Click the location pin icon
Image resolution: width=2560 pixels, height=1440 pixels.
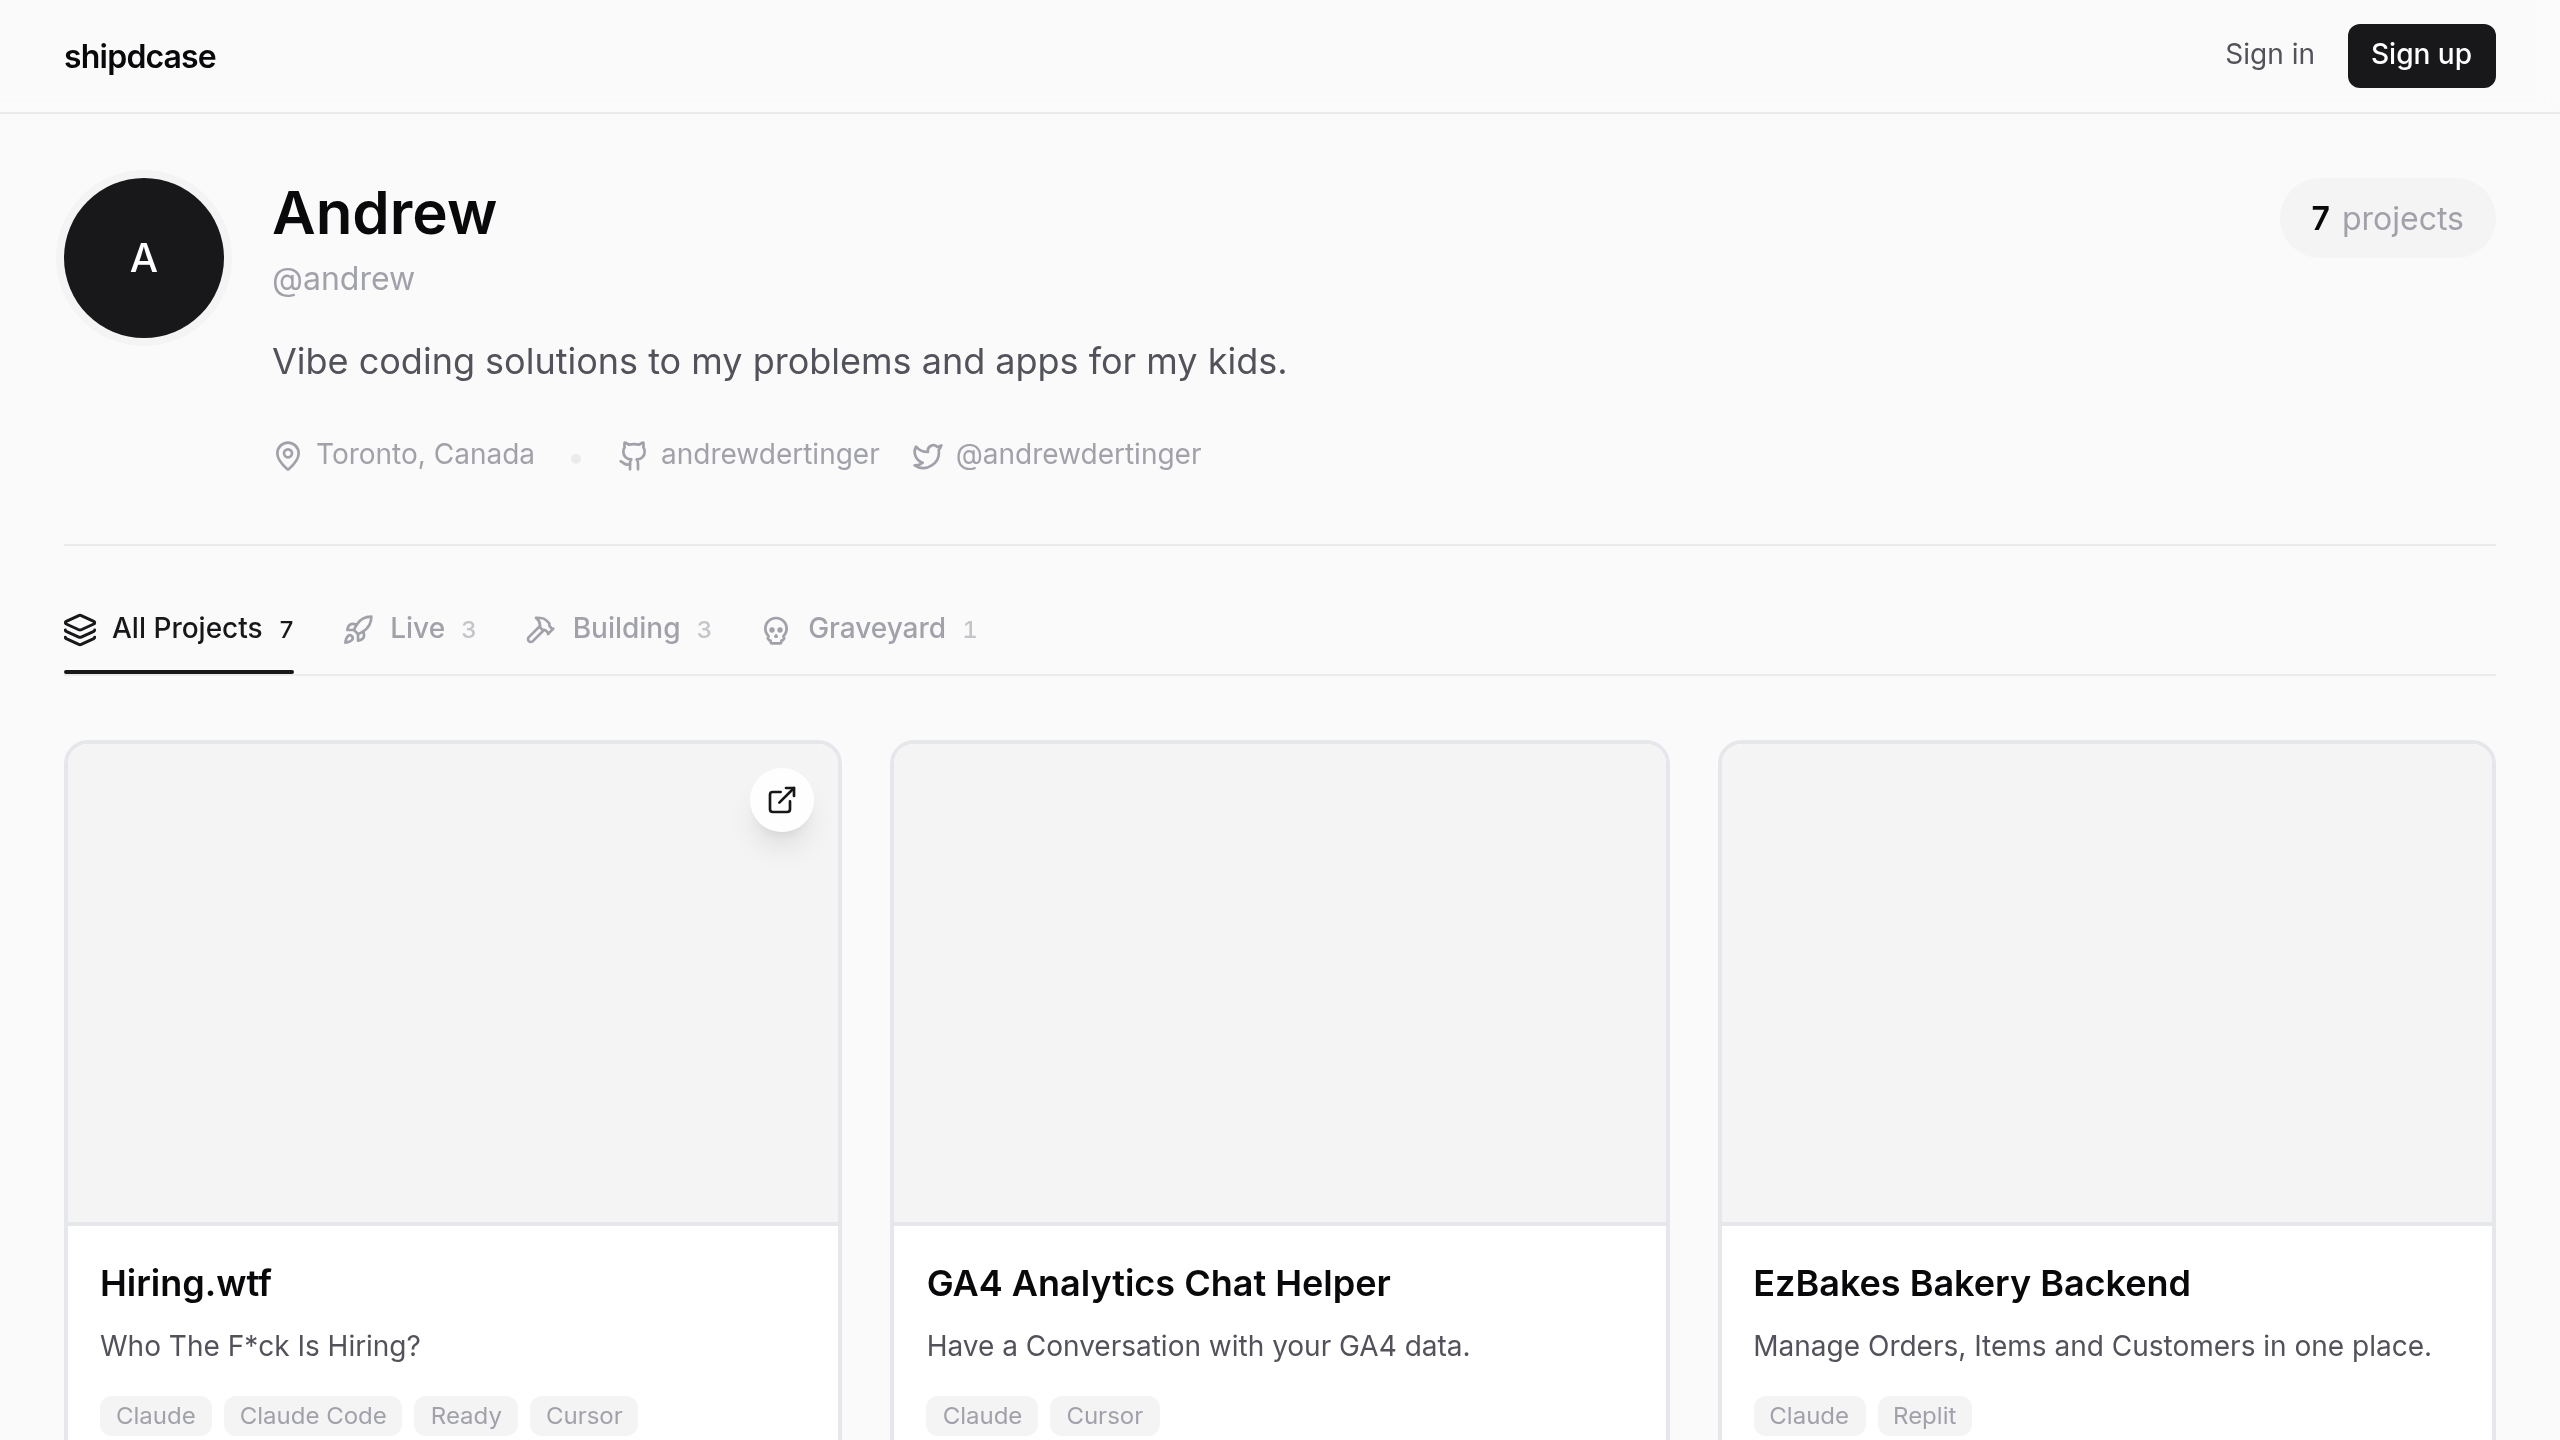[x=288, y=456]
